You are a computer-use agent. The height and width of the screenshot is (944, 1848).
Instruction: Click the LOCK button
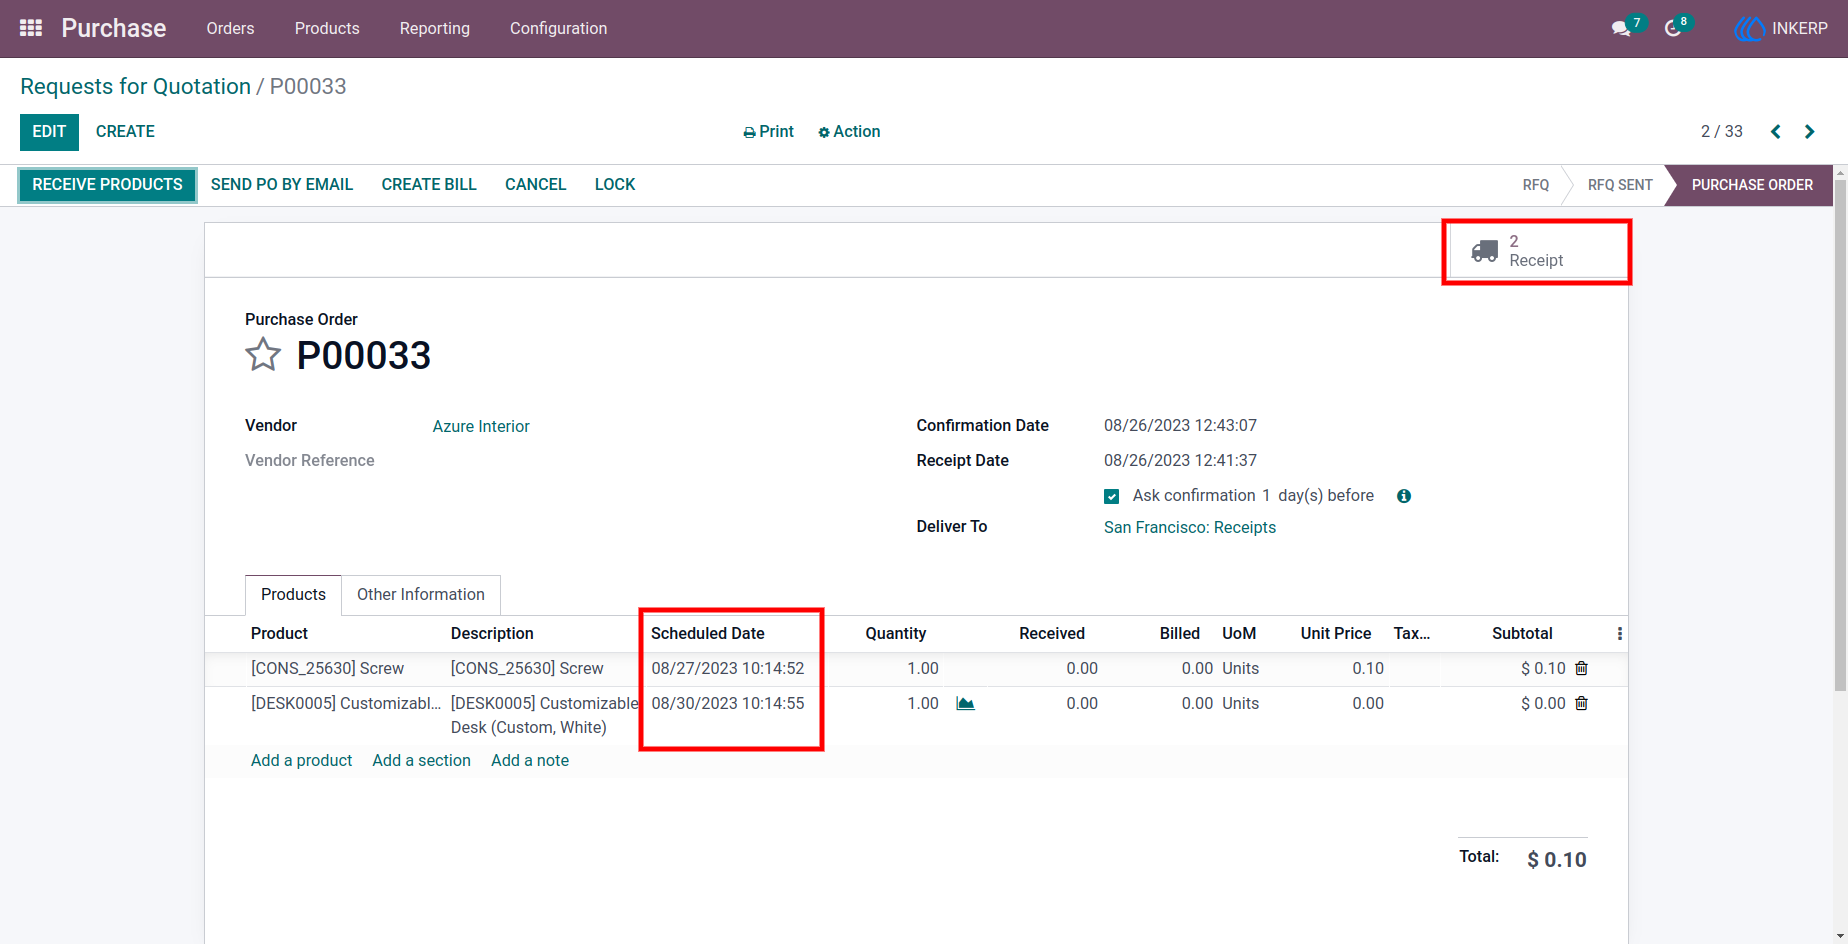coord(615,185)
